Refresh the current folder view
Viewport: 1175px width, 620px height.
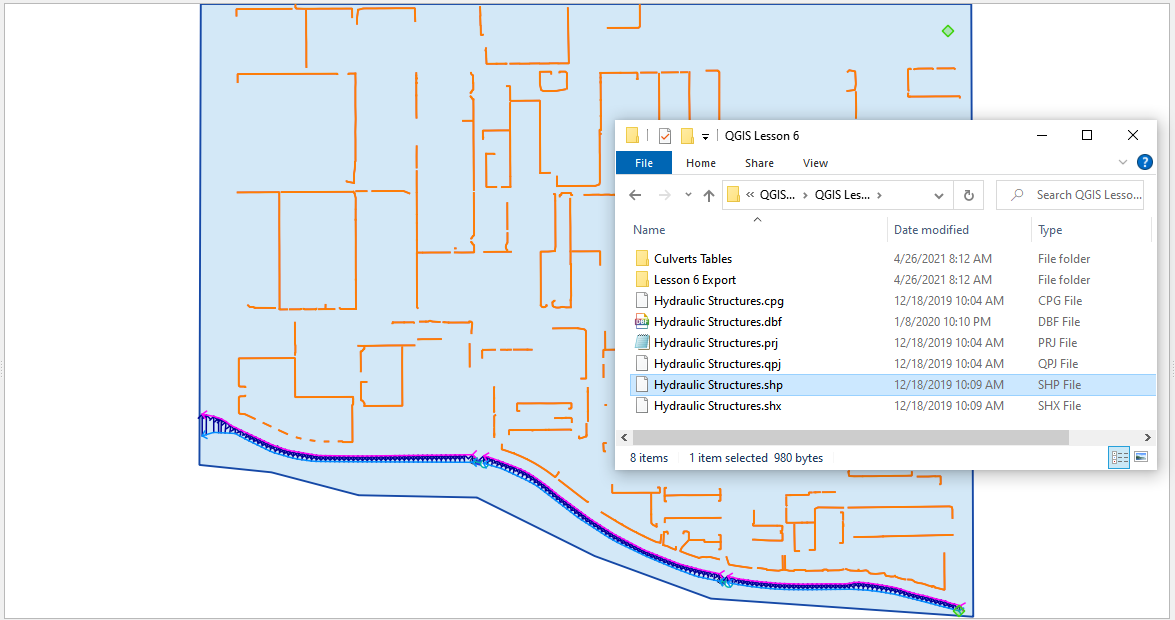click(x=968, y=195)
